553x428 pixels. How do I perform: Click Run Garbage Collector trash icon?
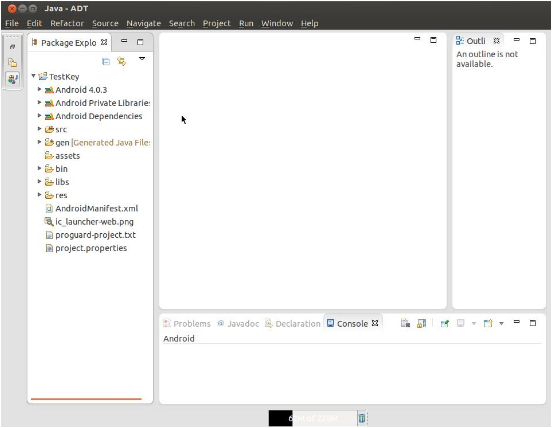[362, 418]
